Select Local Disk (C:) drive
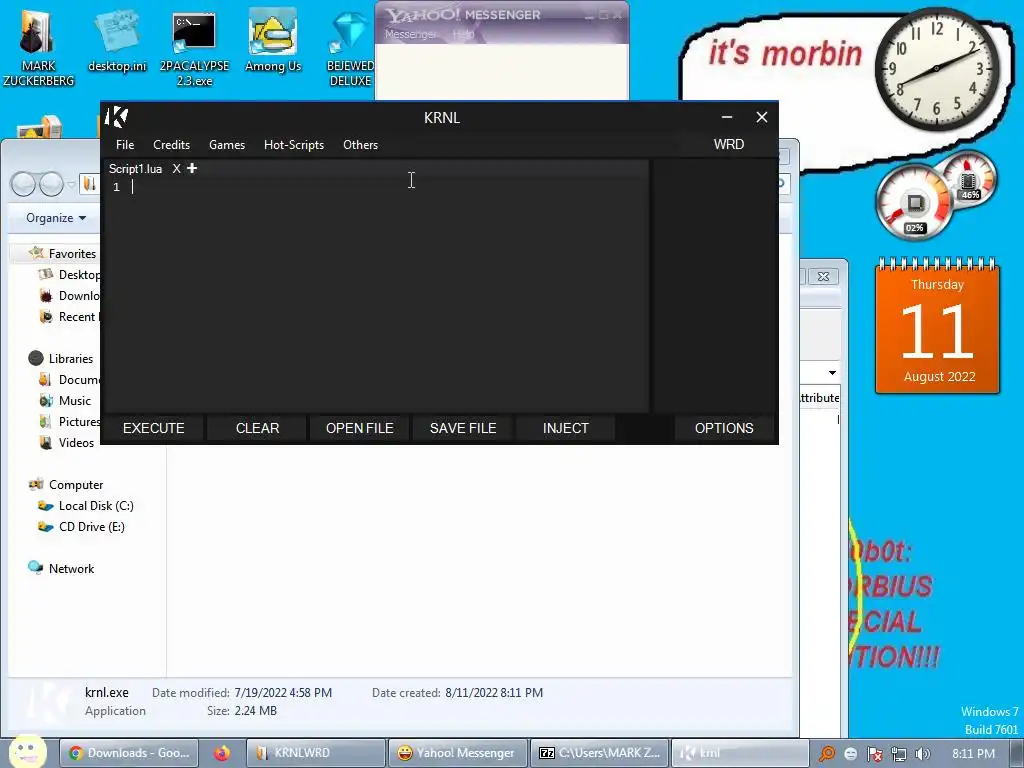 [86, 505]
